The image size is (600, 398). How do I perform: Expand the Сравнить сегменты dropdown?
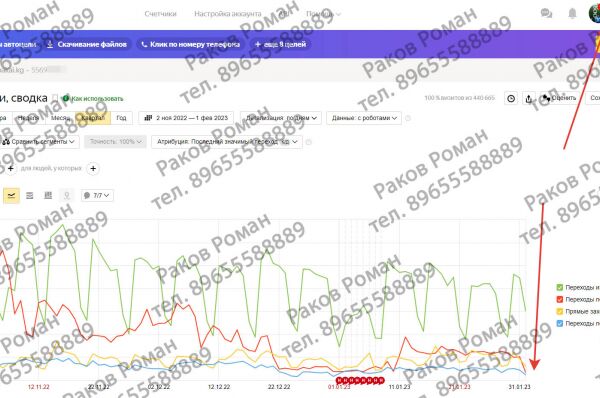[39, 142]
